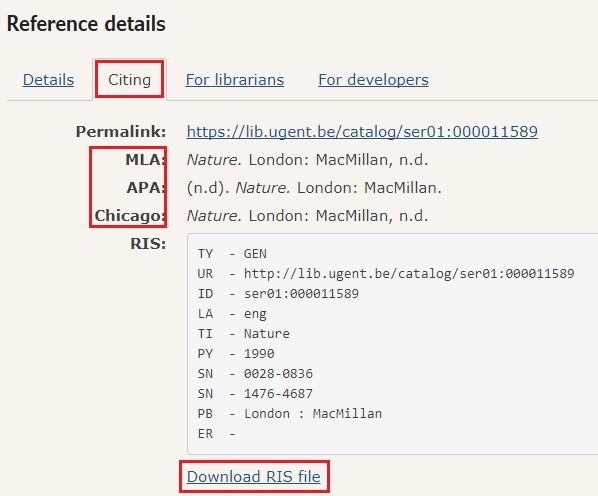This screenshot has height=496, width=598.
Task: Click RIS line ID ser01:000011589
Action: [x=278, y=294]
